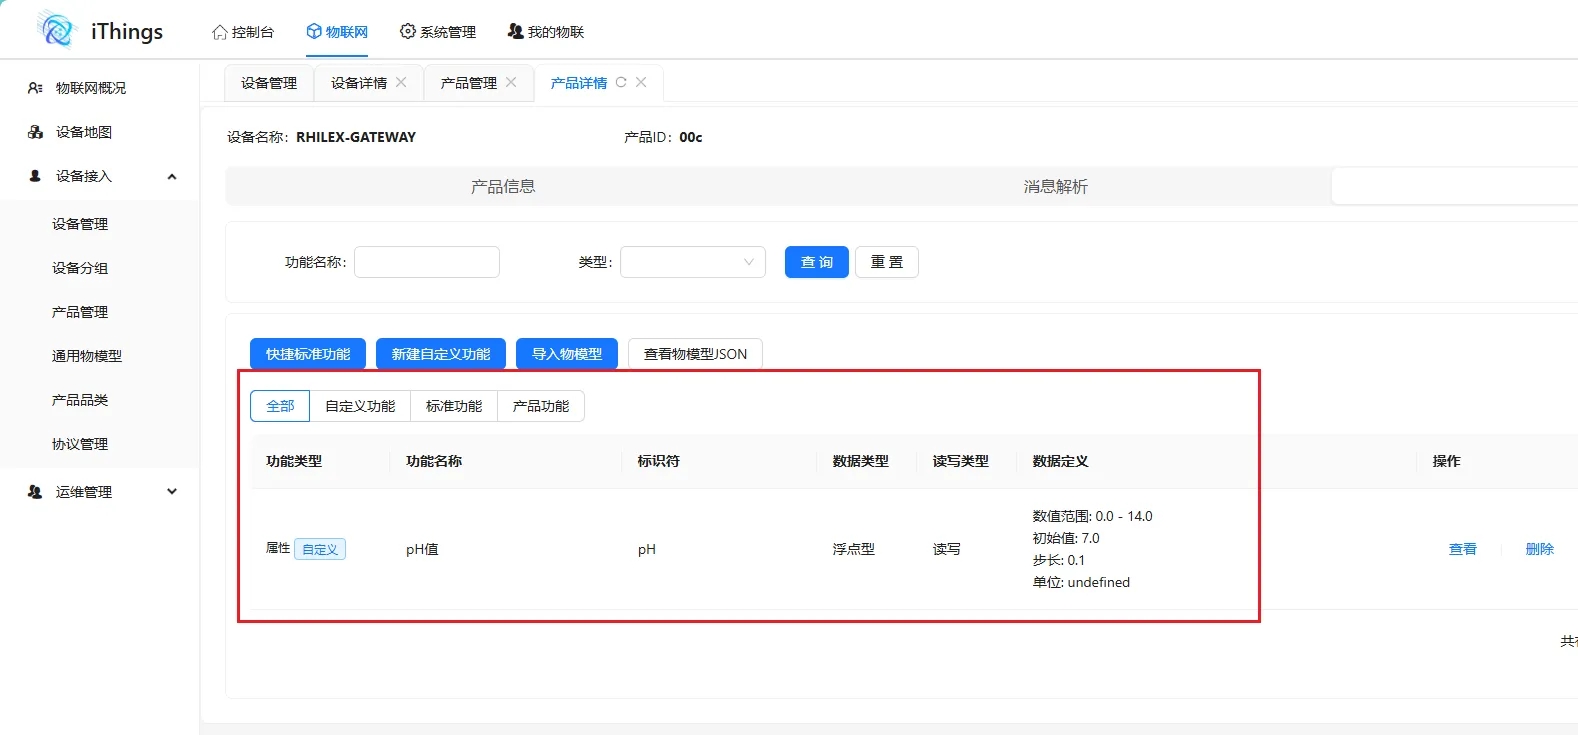Viewport: 1578px width, 735px height.
Task: Close the 产品管理 tab
Action: click(x=511, y=83)
